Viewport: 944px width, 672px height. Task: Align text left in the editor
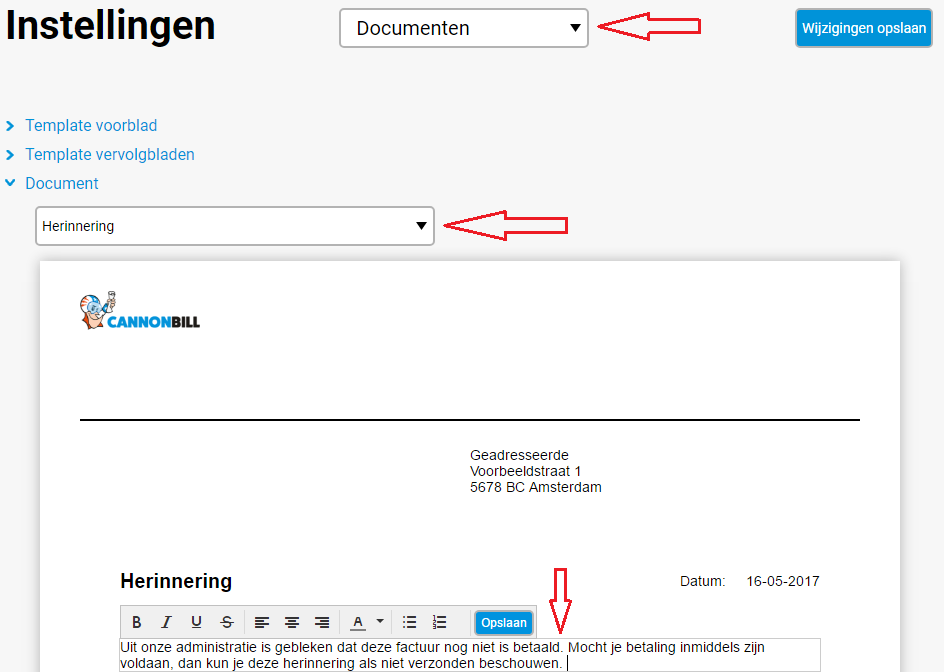tap(262, 622)
